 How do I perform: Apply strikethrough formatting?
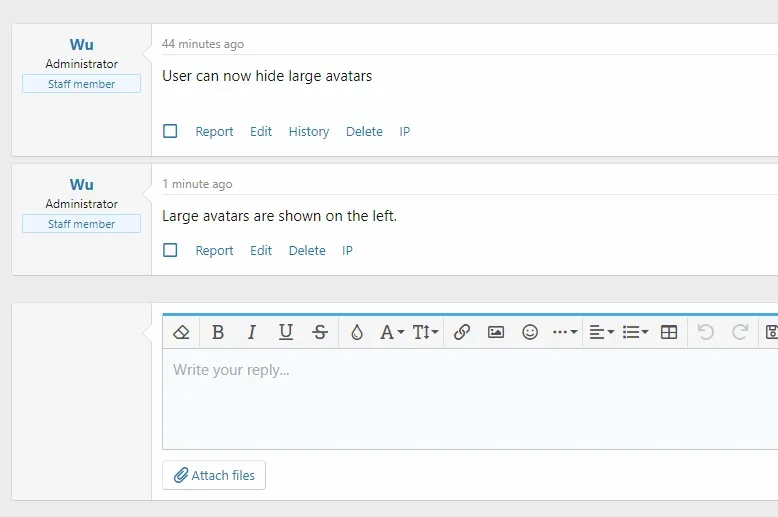[x=320, y=332]
